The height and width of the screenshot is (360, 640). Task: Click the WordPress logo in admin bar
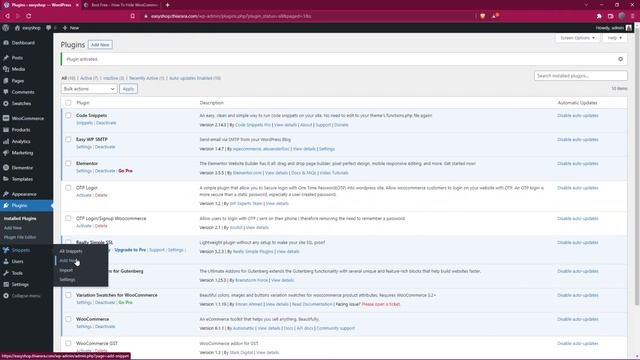click(x=6, y=28)
